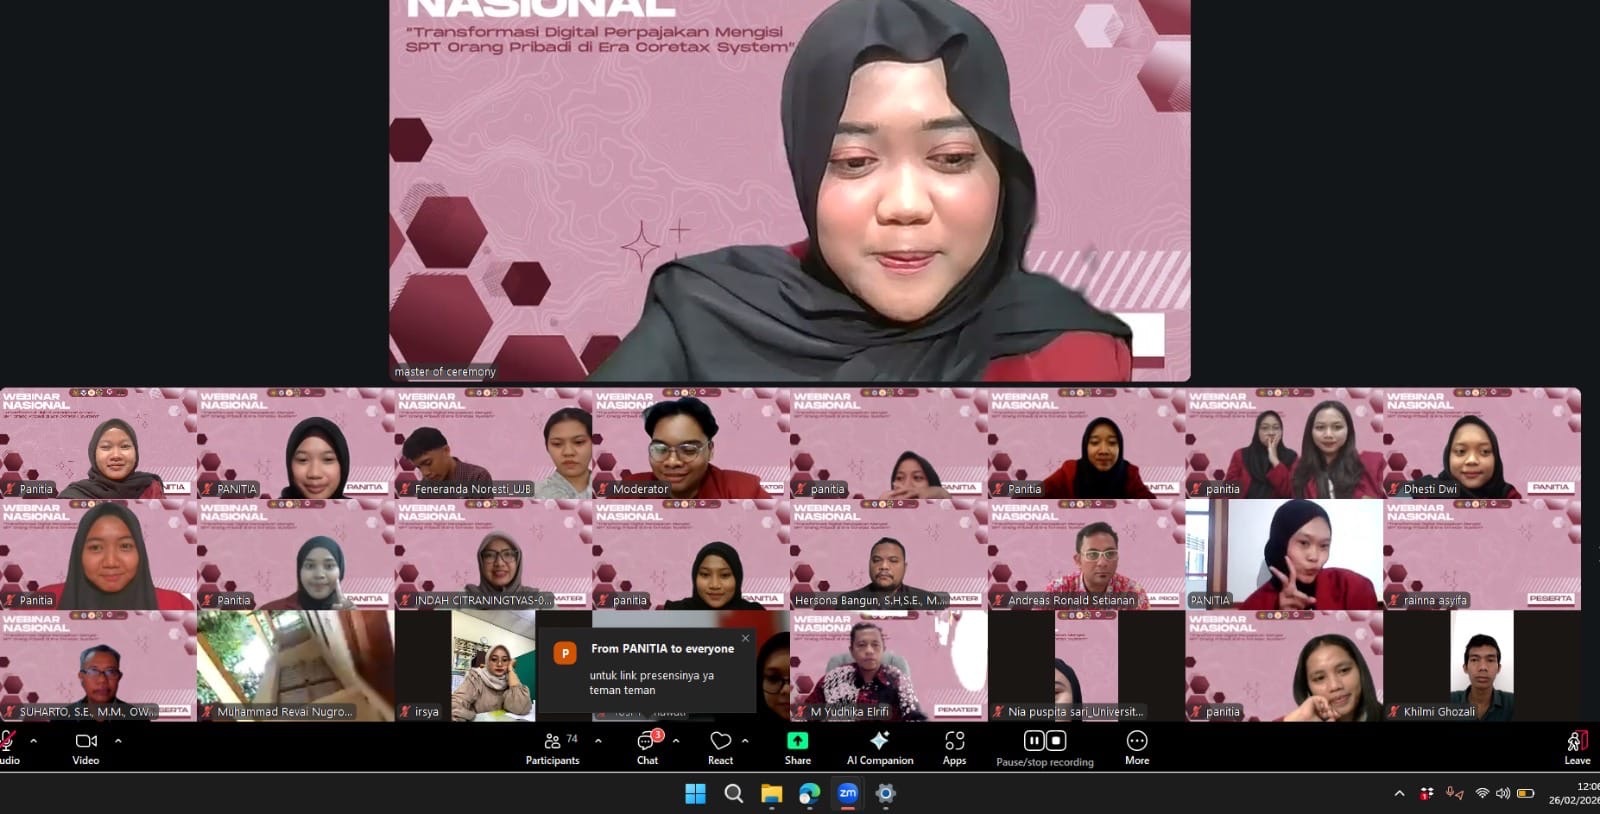Screen dimensions: 1600x814
Task: Unmute the microphone in Zoom toolbar
Action: click(x=8, y=742)
